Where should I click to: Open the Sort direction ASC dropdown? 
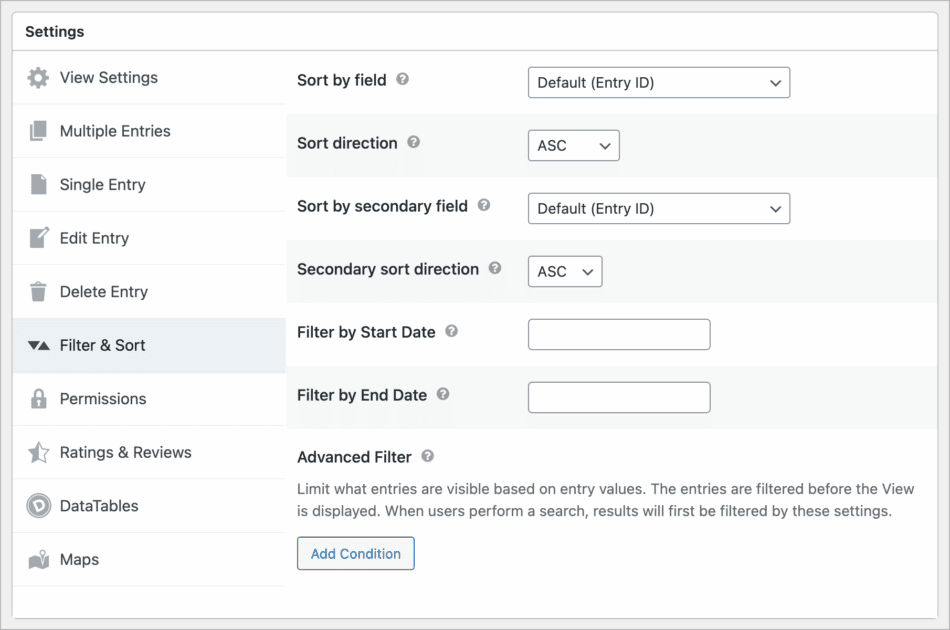(x=573, y=145)
